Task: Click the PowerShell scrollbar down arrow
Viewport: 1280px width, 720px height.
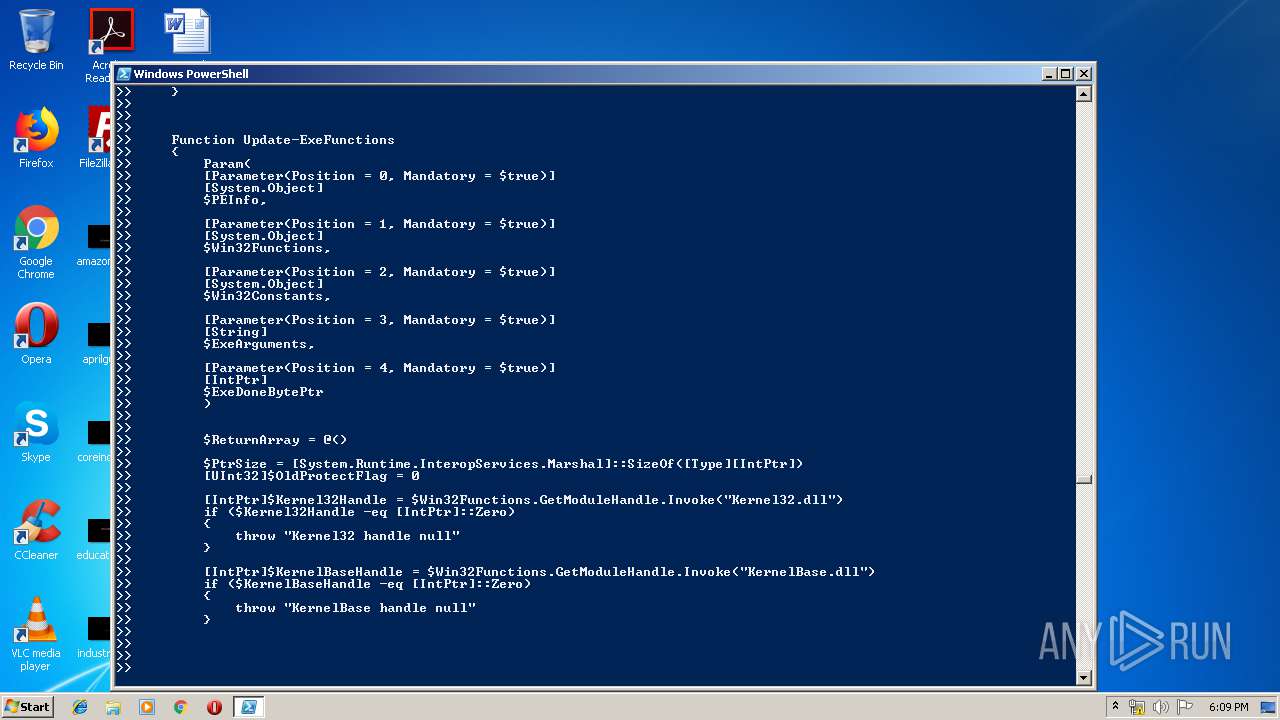Action: click(x=1083, y=678)
